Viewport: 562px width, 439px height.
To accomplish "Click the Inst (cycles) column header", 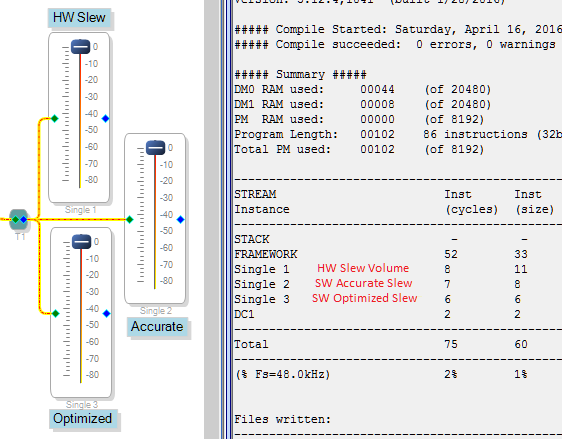I will click(x=471, y=202).
